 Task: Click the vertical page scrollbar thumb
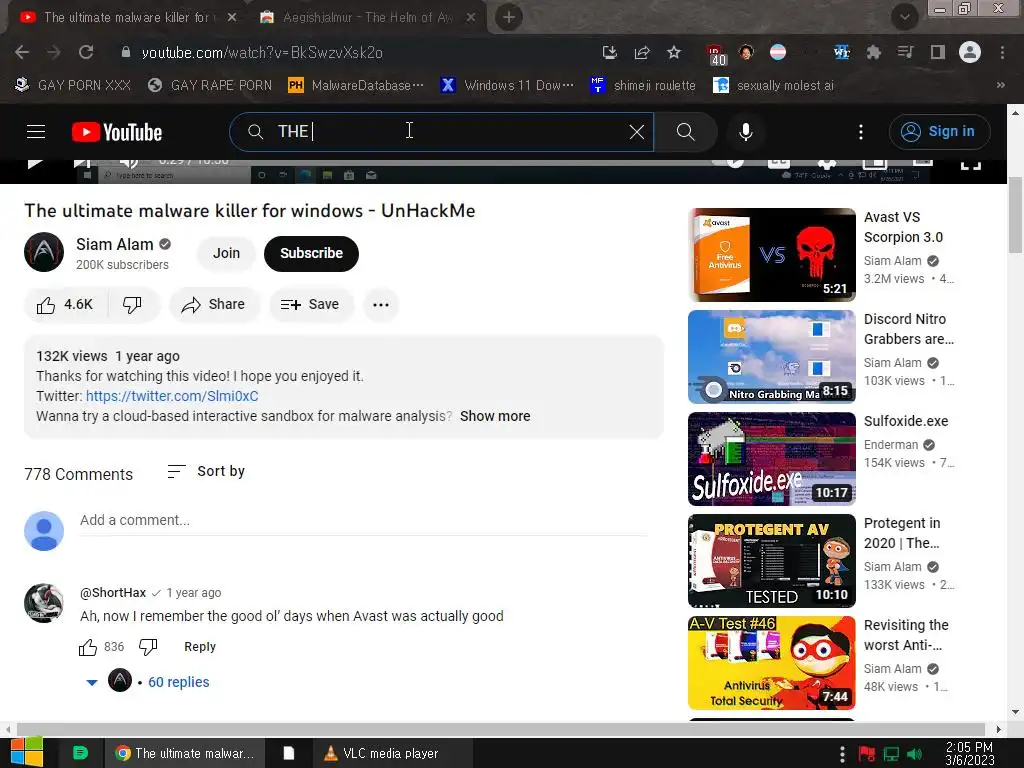tap(1015, 215)
